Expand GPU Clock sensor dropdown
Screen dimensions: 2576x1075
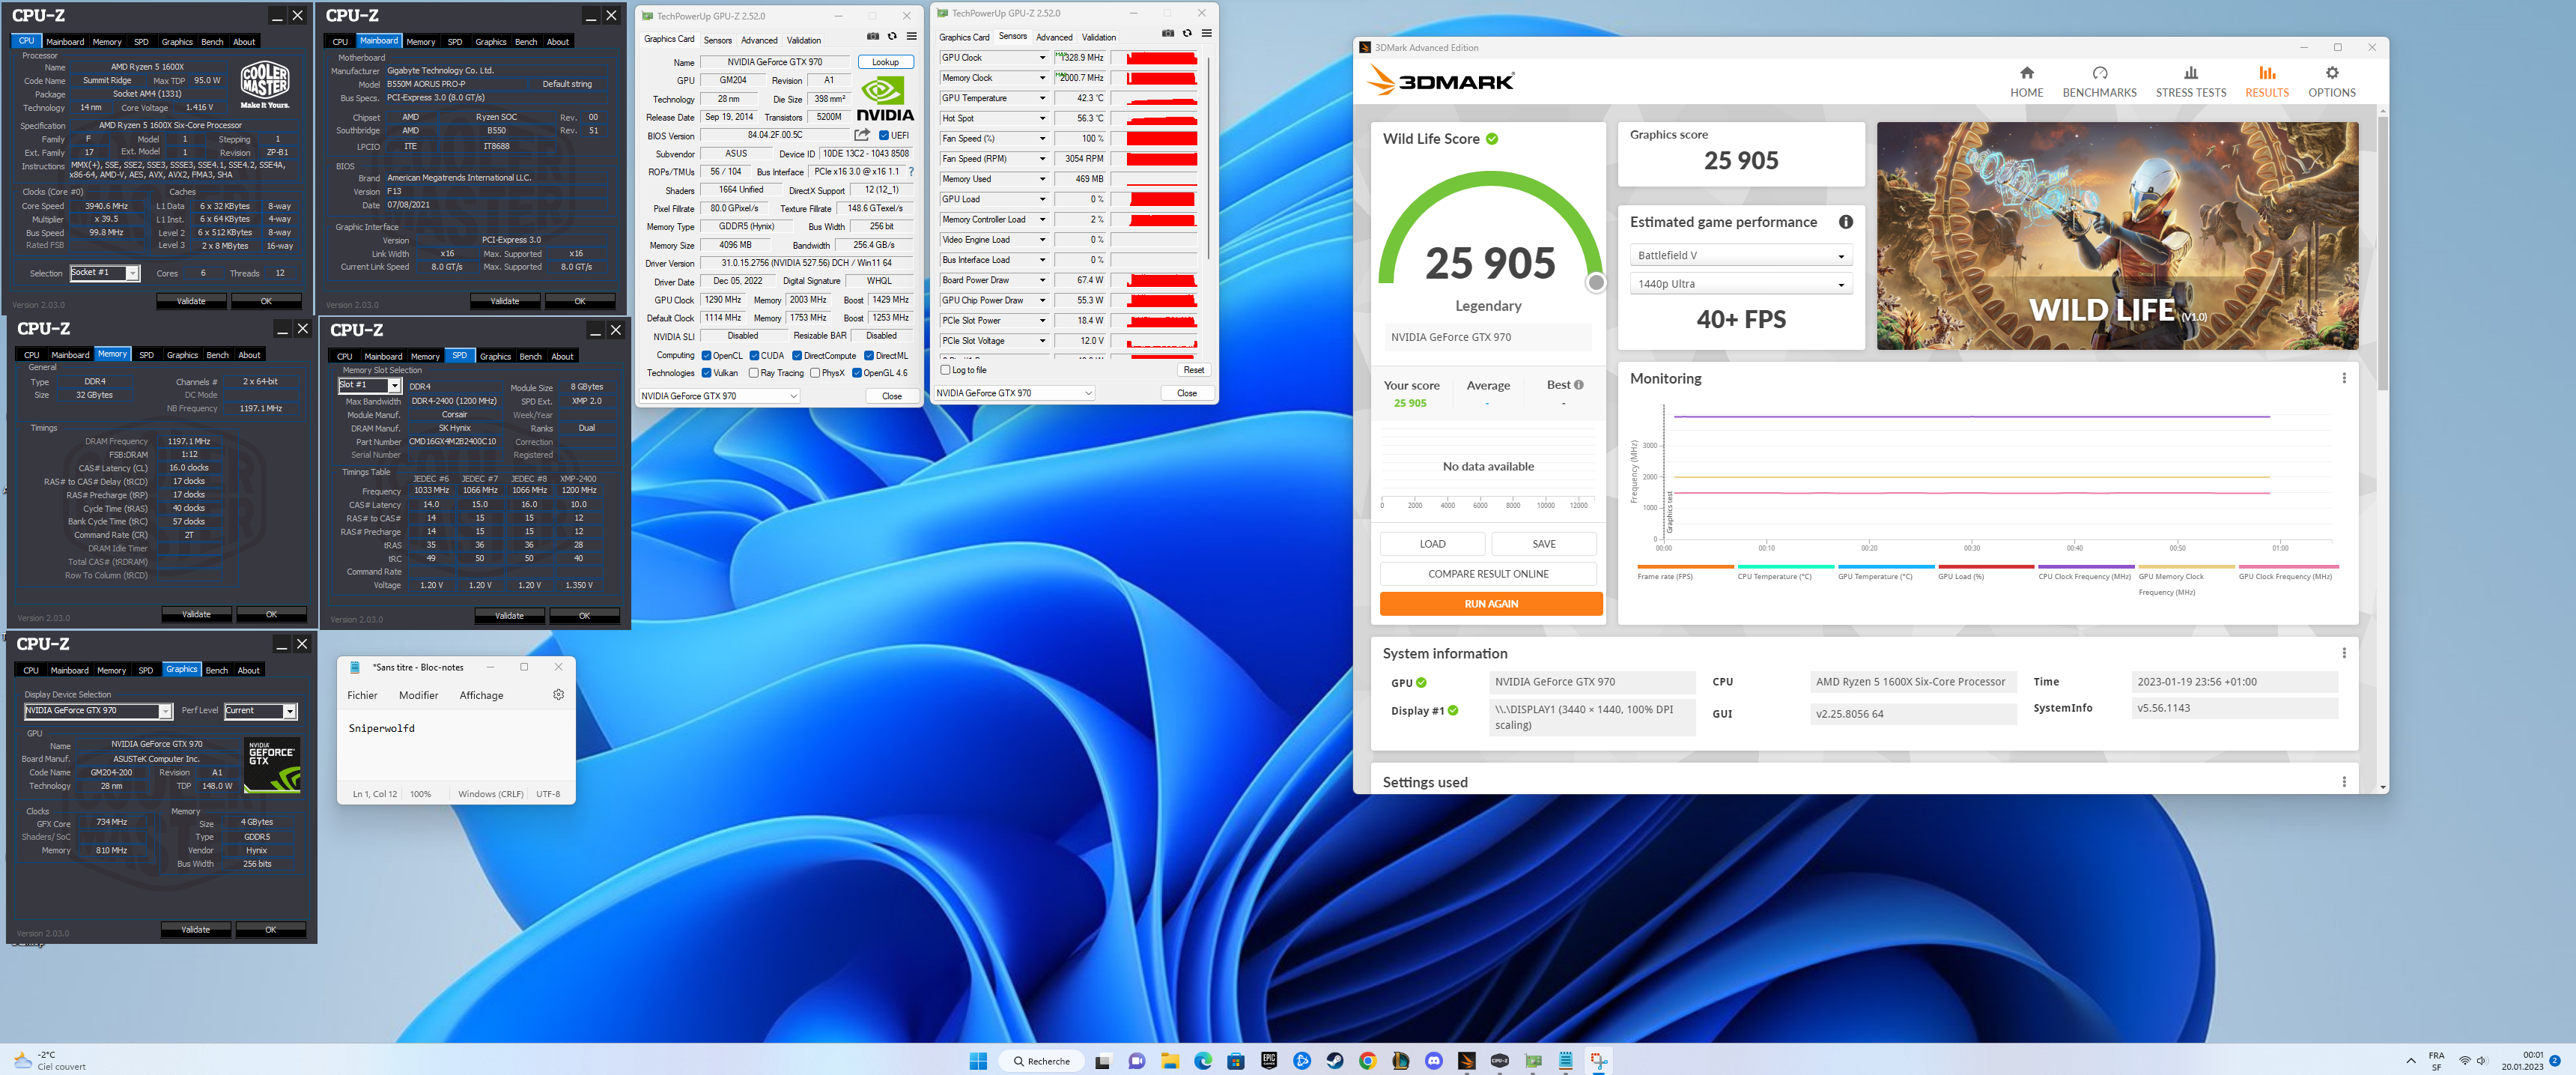(1042, 58)
